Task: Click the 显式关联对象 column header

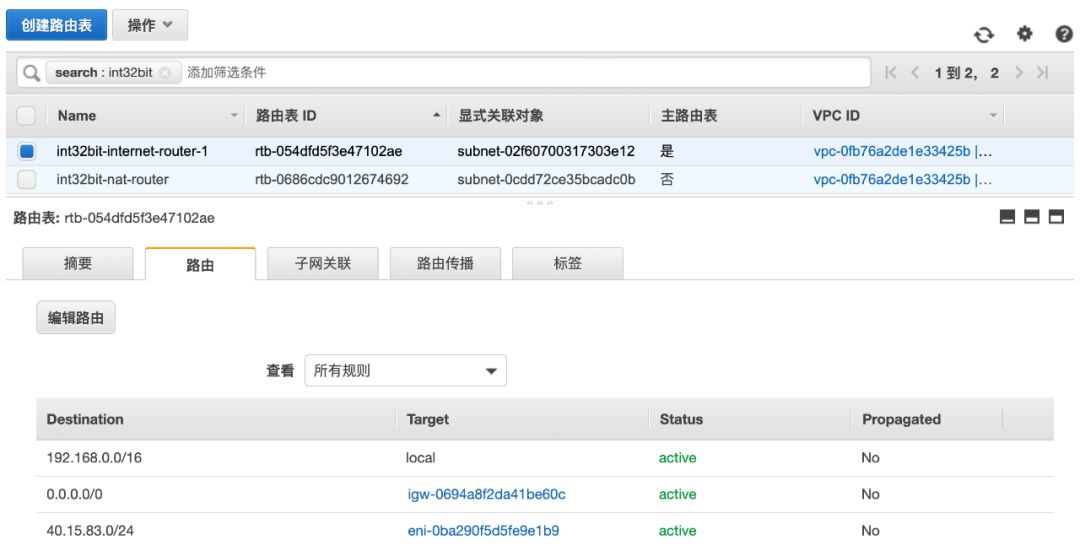Action: [501, 116]
